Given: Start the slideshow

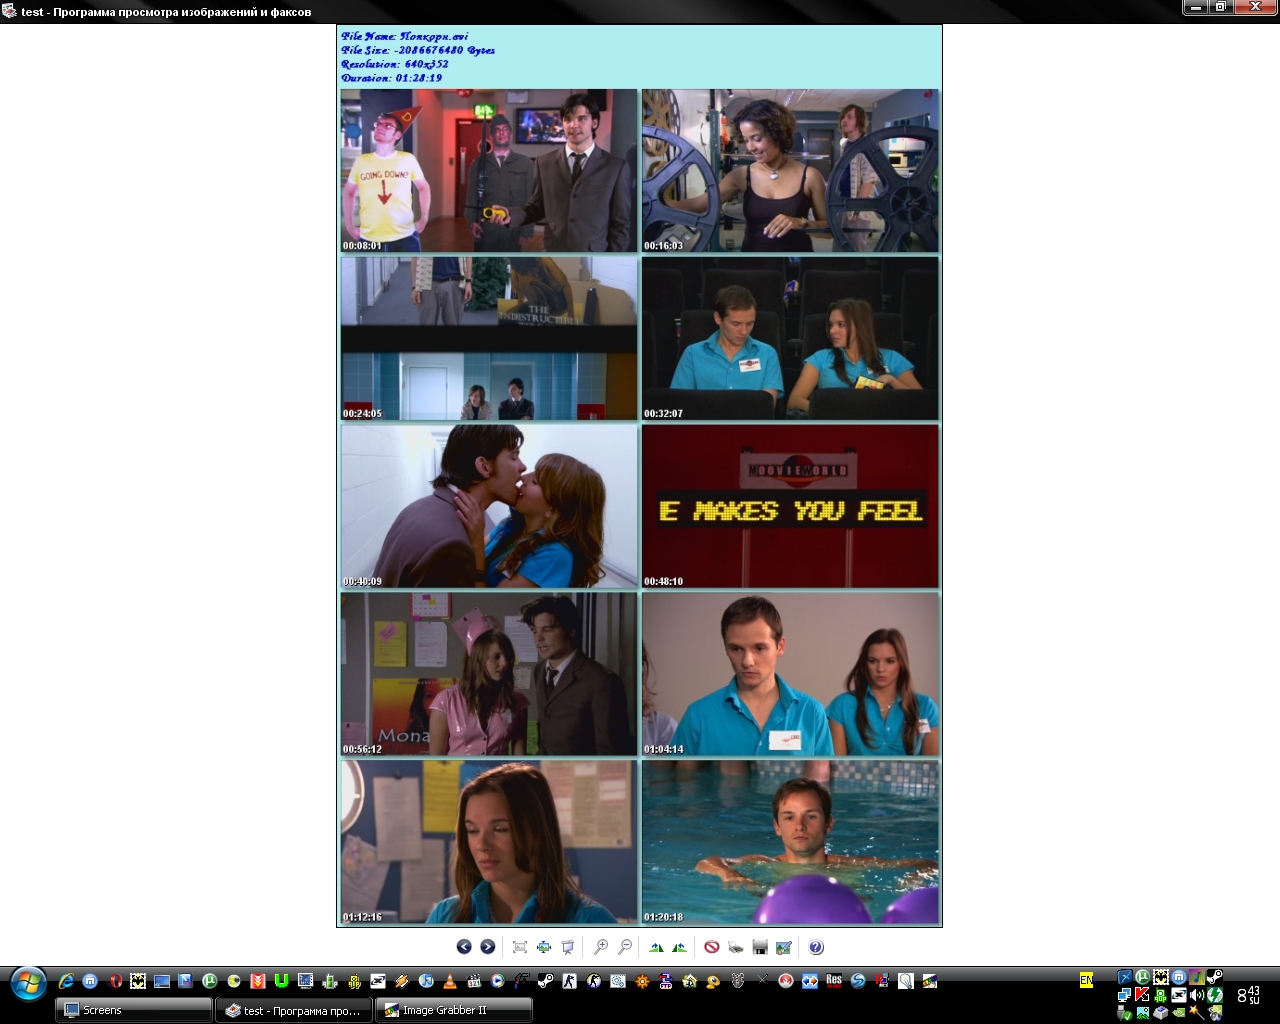Looking at the screenshot, I should [x=568, y=947].
